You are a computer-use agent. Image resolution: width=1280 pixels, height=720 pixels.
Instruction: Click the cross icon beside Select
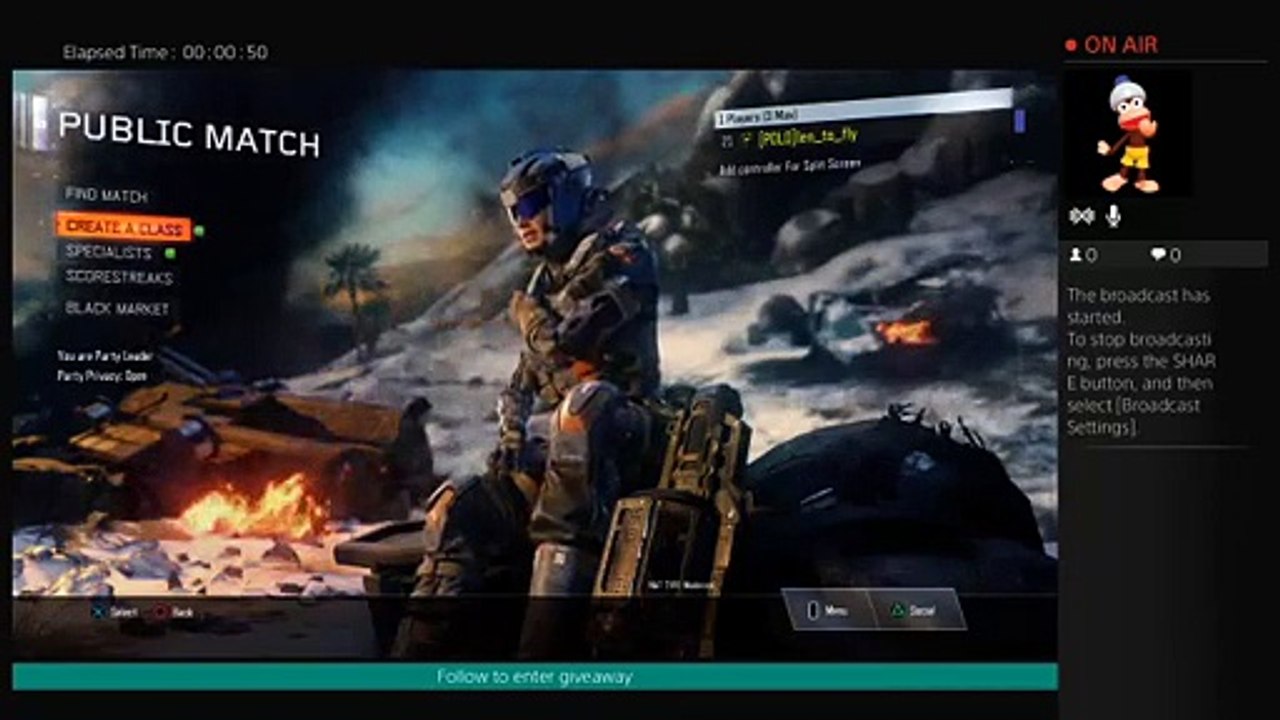click(x=99, y=611)
